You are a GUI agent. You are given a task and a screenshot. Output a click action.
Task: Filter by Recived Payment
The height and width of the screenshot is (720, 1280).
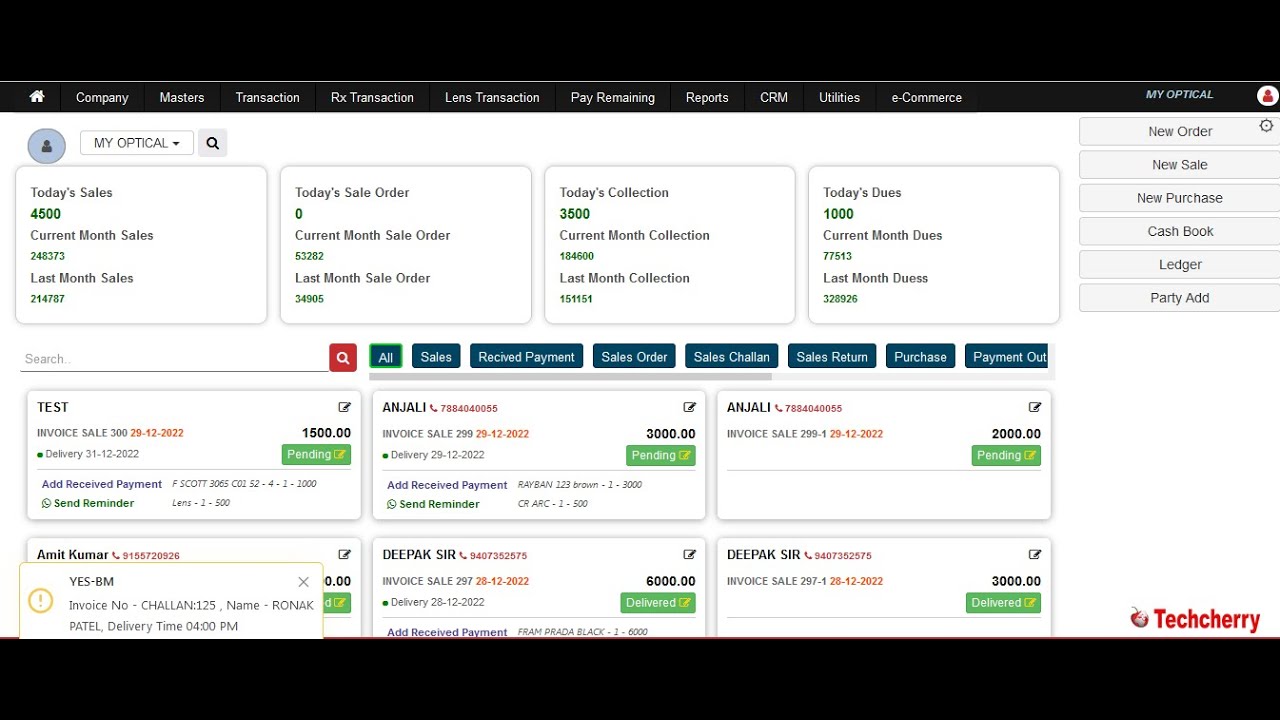[x=526, y=357]
